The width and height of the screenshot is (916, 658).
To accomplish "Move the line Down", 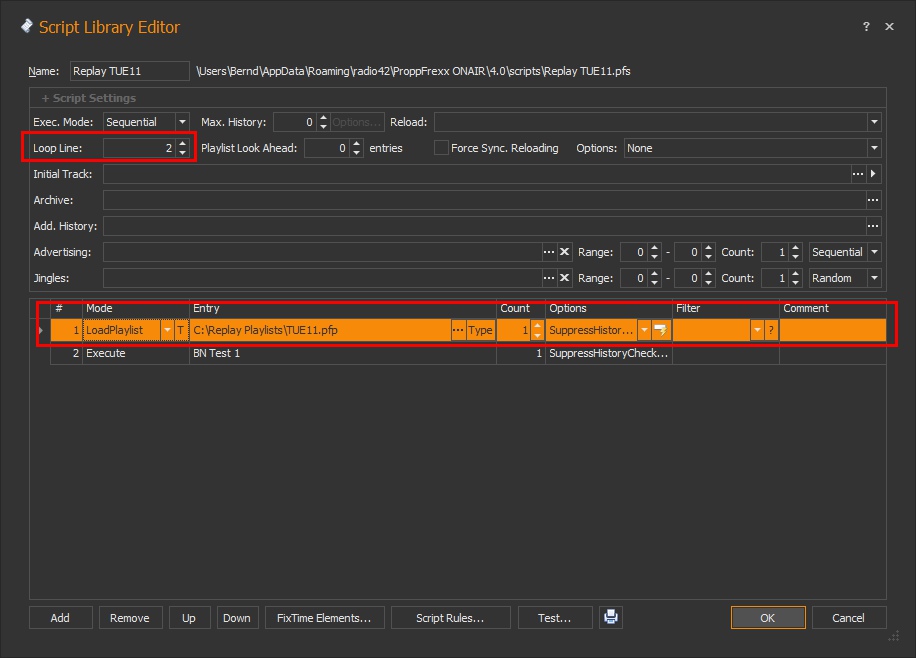I will [x=237, y=618].
